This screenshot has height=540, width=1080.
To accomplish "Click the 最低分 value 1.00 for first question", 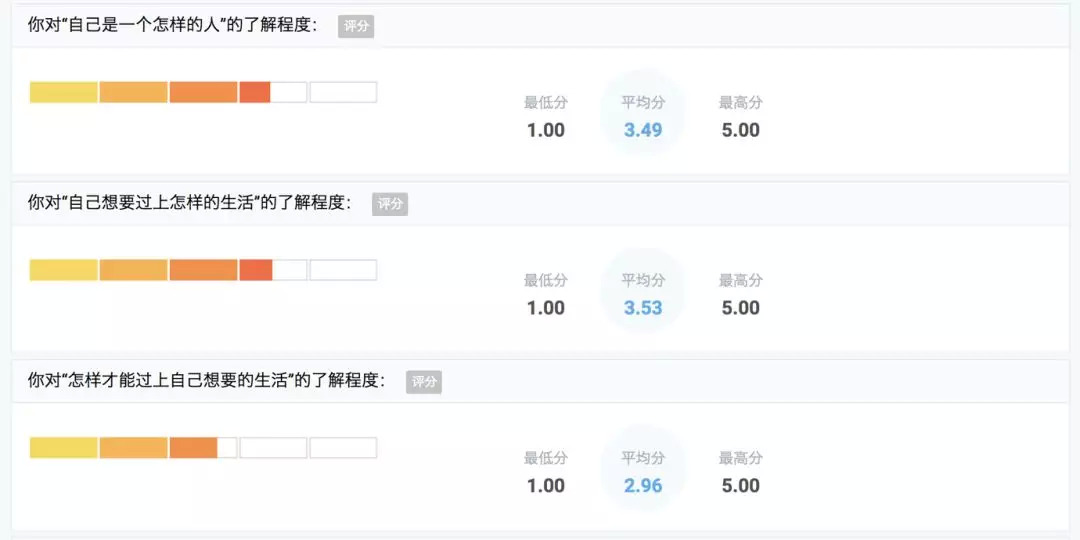I will 546,130.
